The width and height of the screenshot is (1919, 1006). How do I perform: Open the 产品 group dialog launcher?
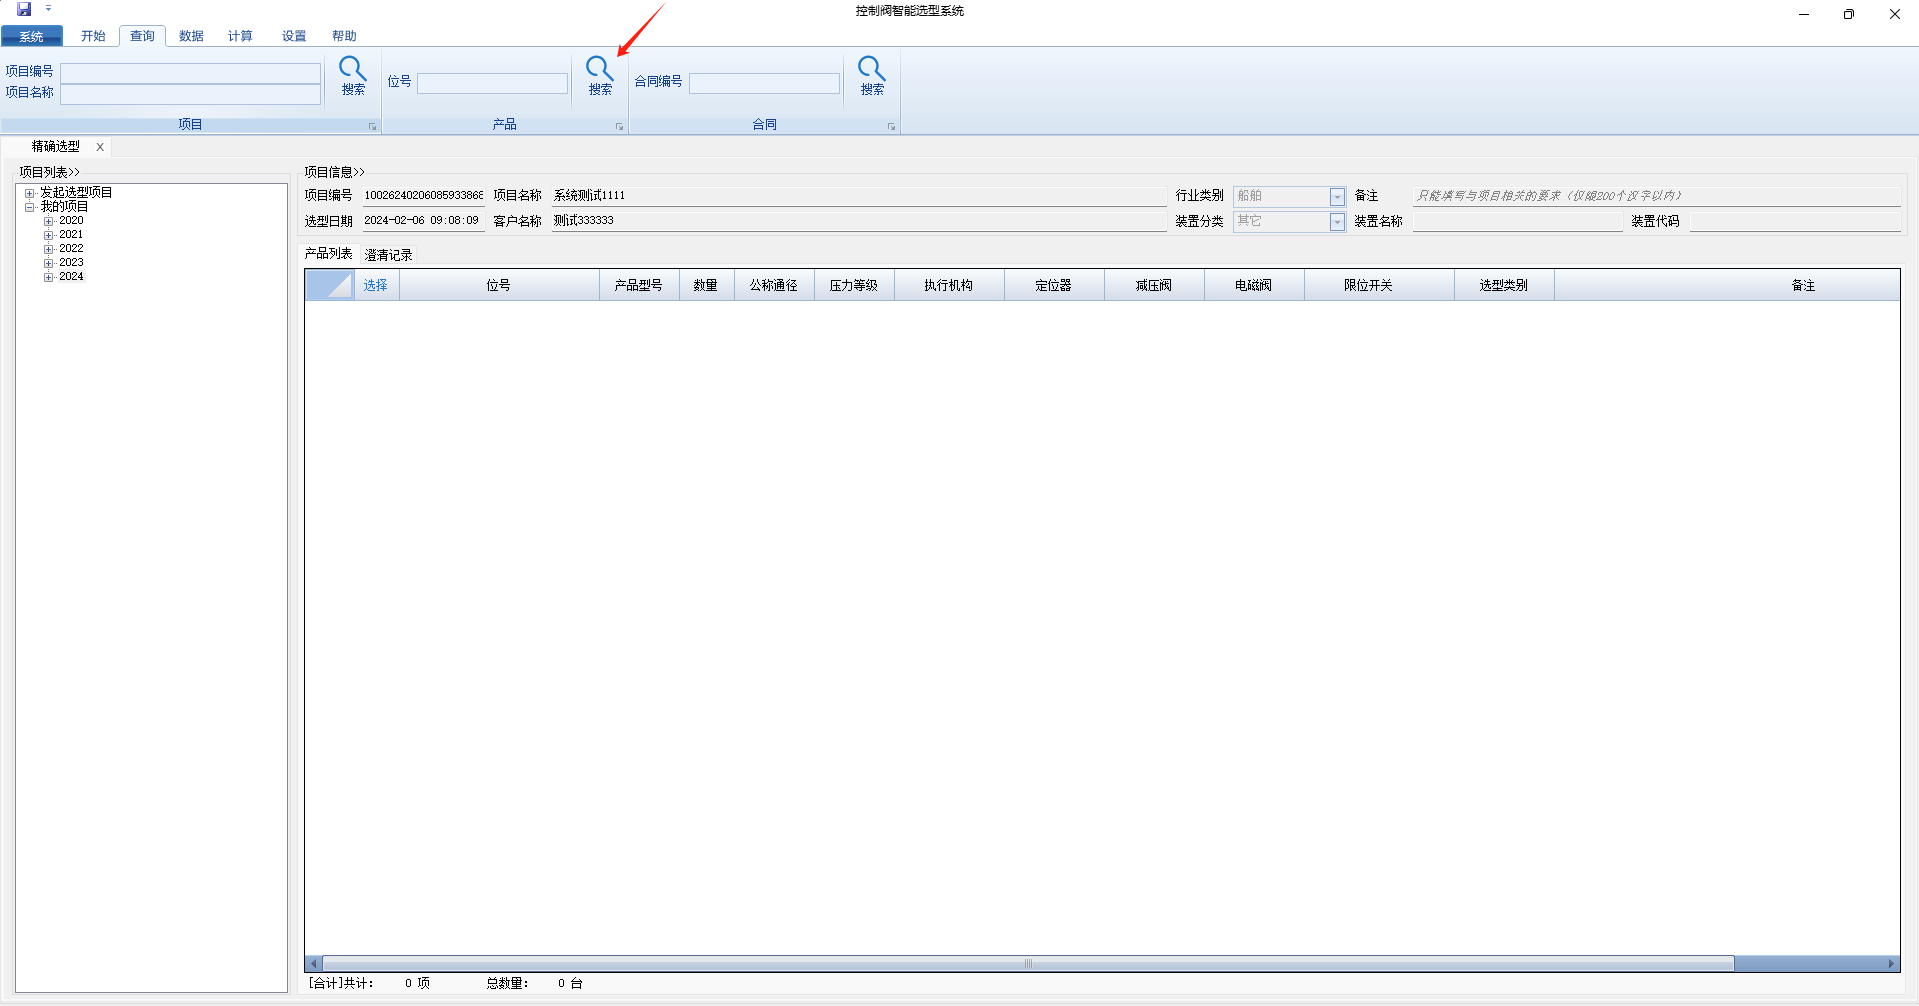(619, 127)
